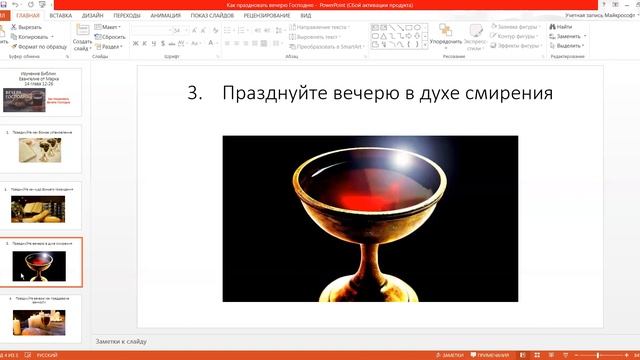Toggle Заметки notes pane in status bar
The image size is (640, 360).
click(450, 355)
